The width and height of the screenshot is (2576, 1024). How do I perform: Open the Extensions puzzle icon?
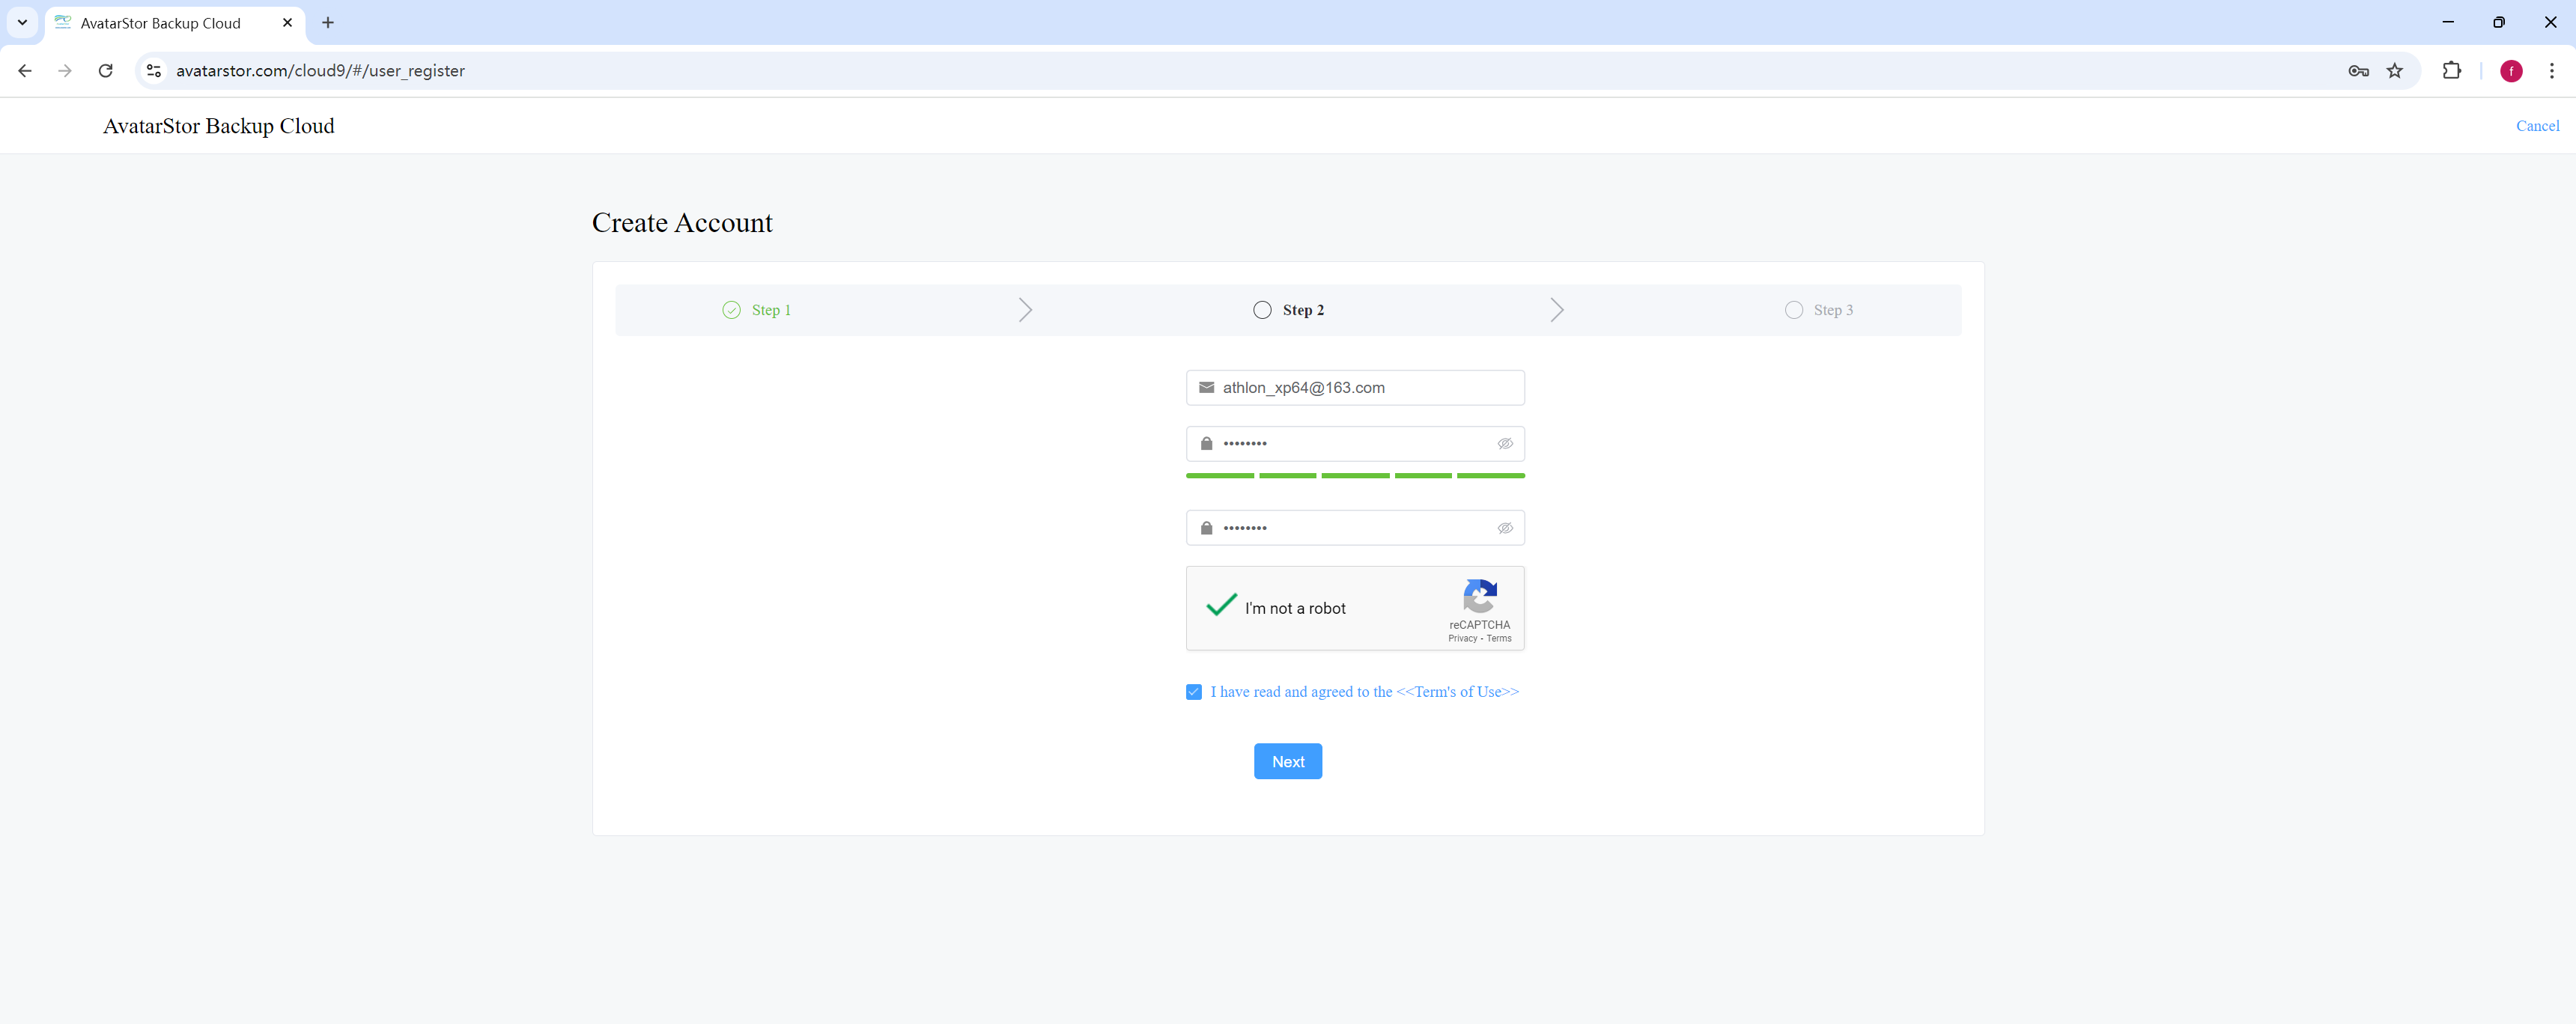[x=2451, y=71]
